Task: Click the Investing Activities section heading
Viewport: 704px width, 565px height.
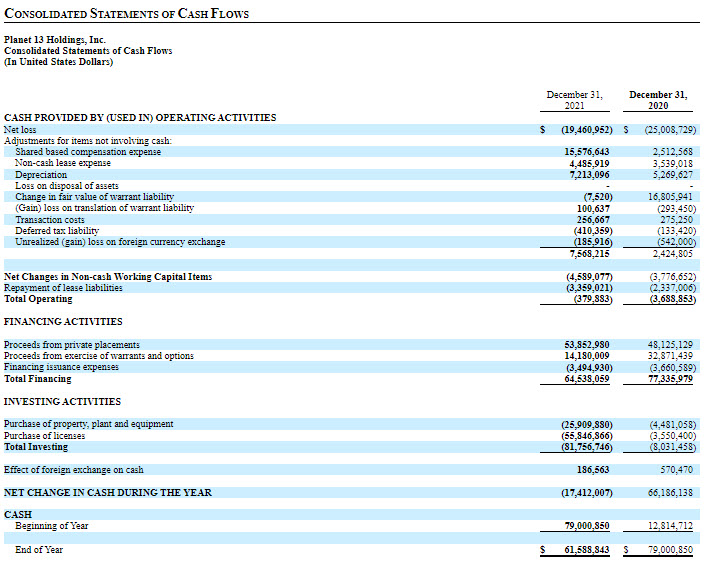Action: click(x=62, y=402)
